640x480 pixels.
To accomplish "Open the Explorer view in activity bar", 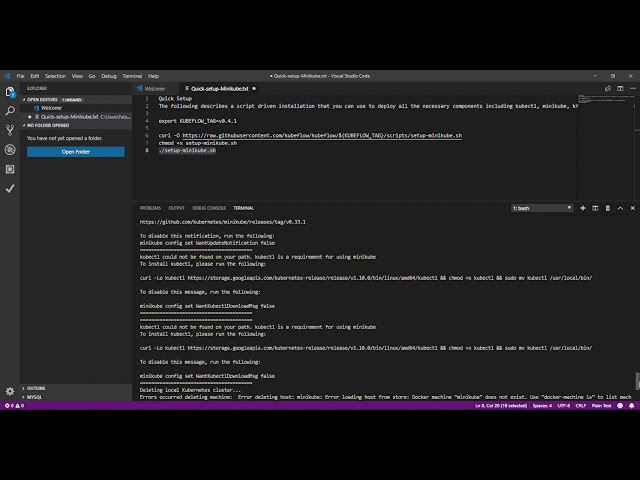I will (10, 92).
